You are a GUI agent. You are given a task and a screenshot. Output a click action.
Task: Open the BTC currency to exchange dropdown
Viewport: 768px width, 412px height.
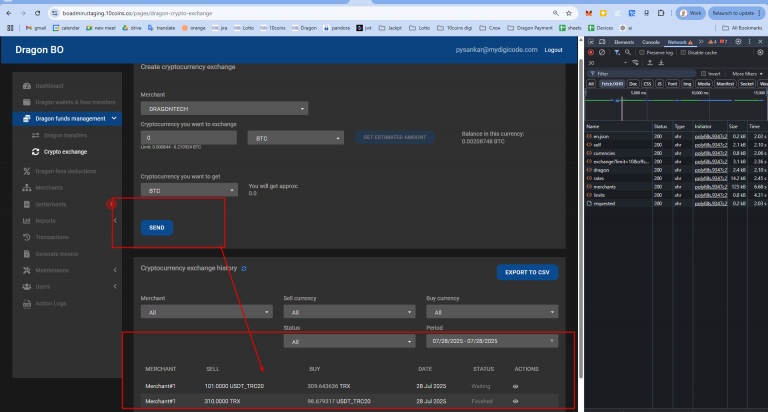pos(295,138)
